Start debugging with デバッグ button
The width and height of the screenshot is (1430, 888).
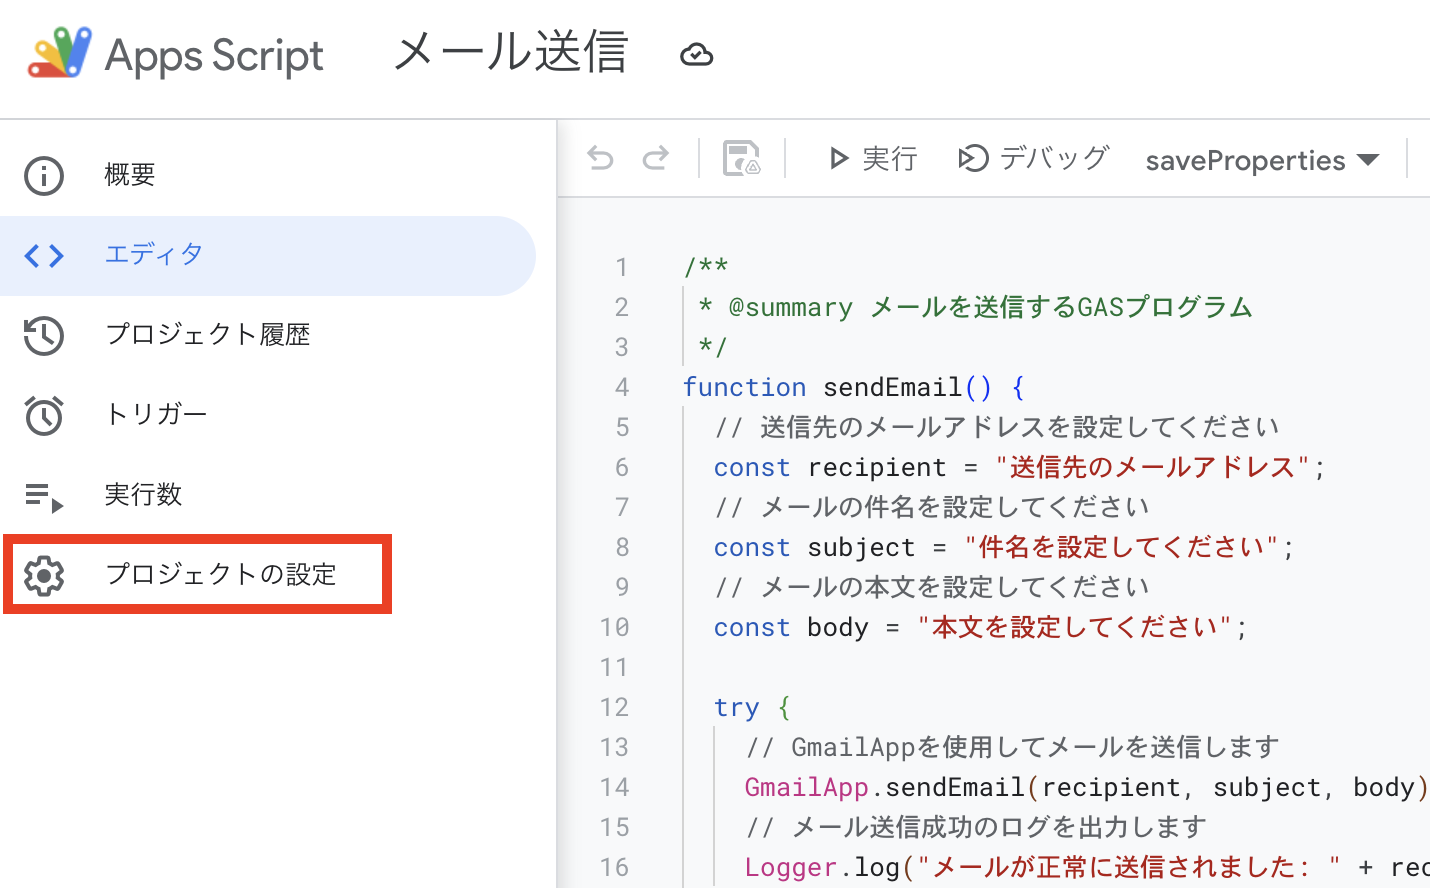(1034, 158)
